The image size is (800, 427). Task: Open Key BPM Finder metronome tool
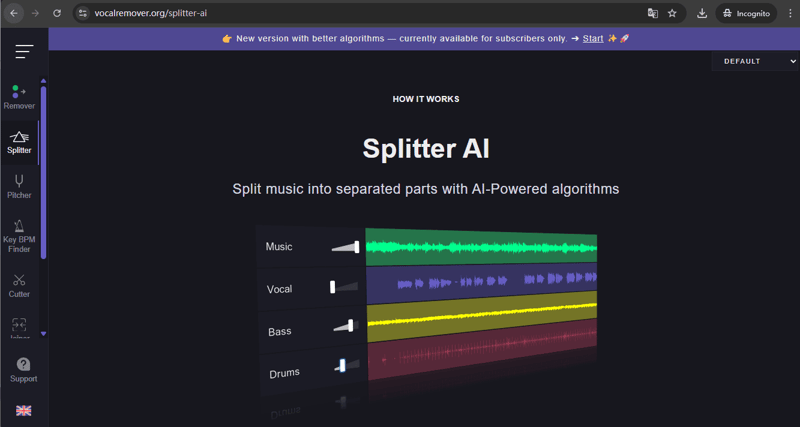pos(19,236)
